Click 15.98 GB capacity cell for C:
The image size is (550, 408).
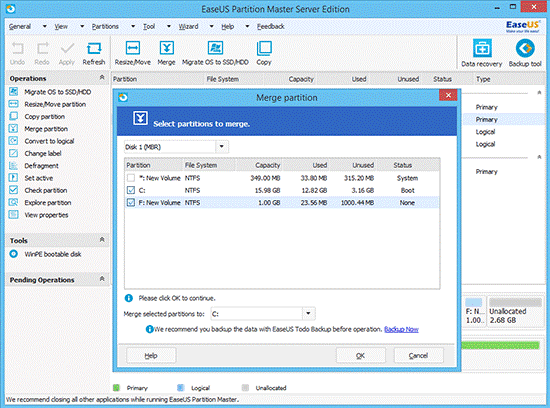(x=267, y=190)
